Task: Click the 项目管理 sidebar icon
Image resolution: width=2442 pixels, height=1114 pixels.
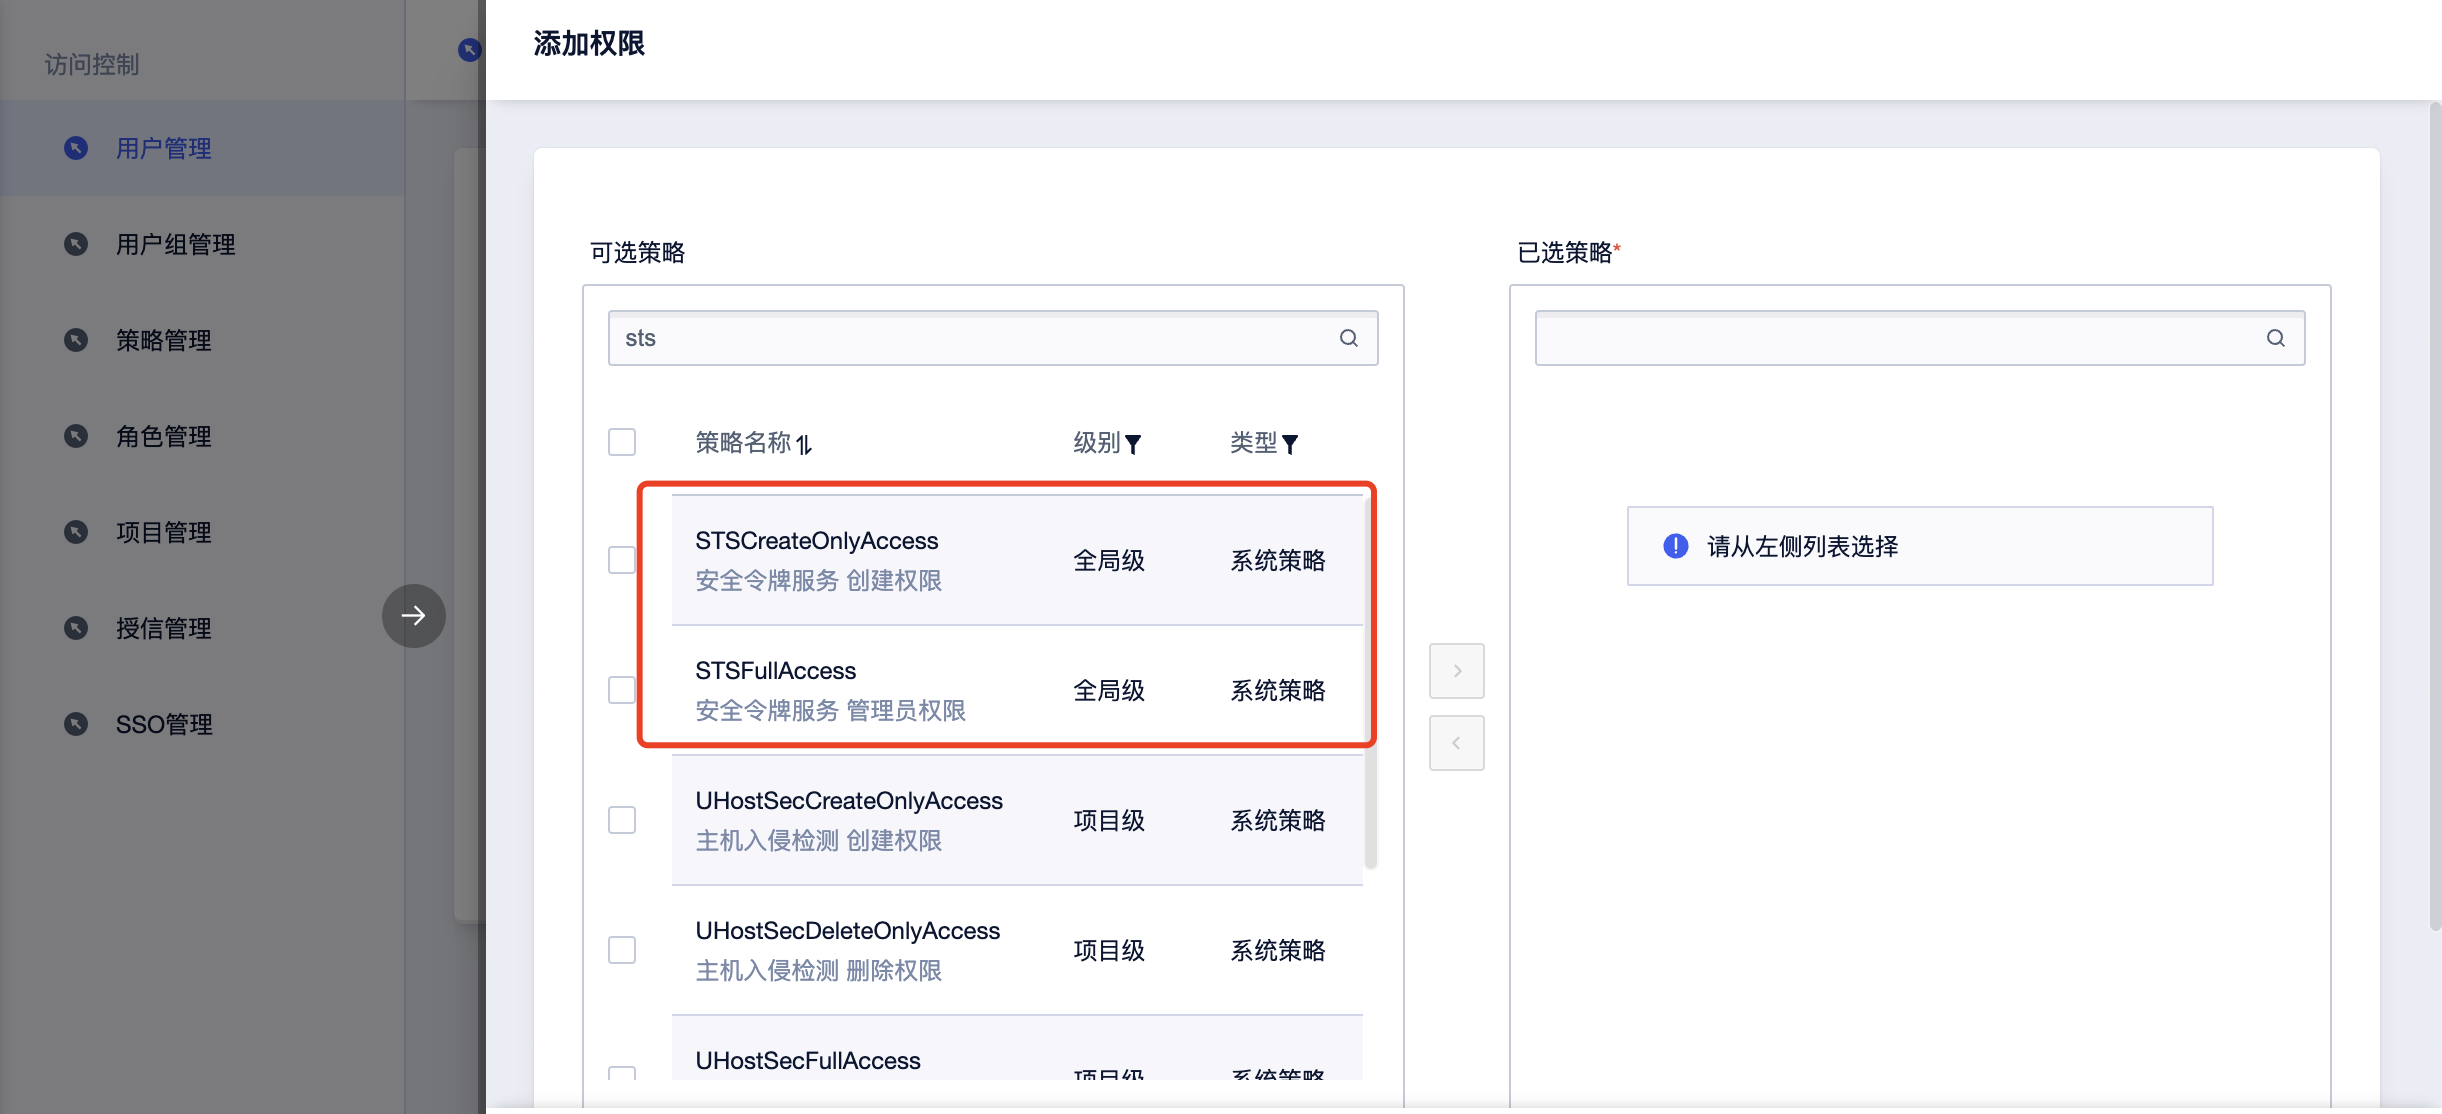Action: click(x=76, y=532)
